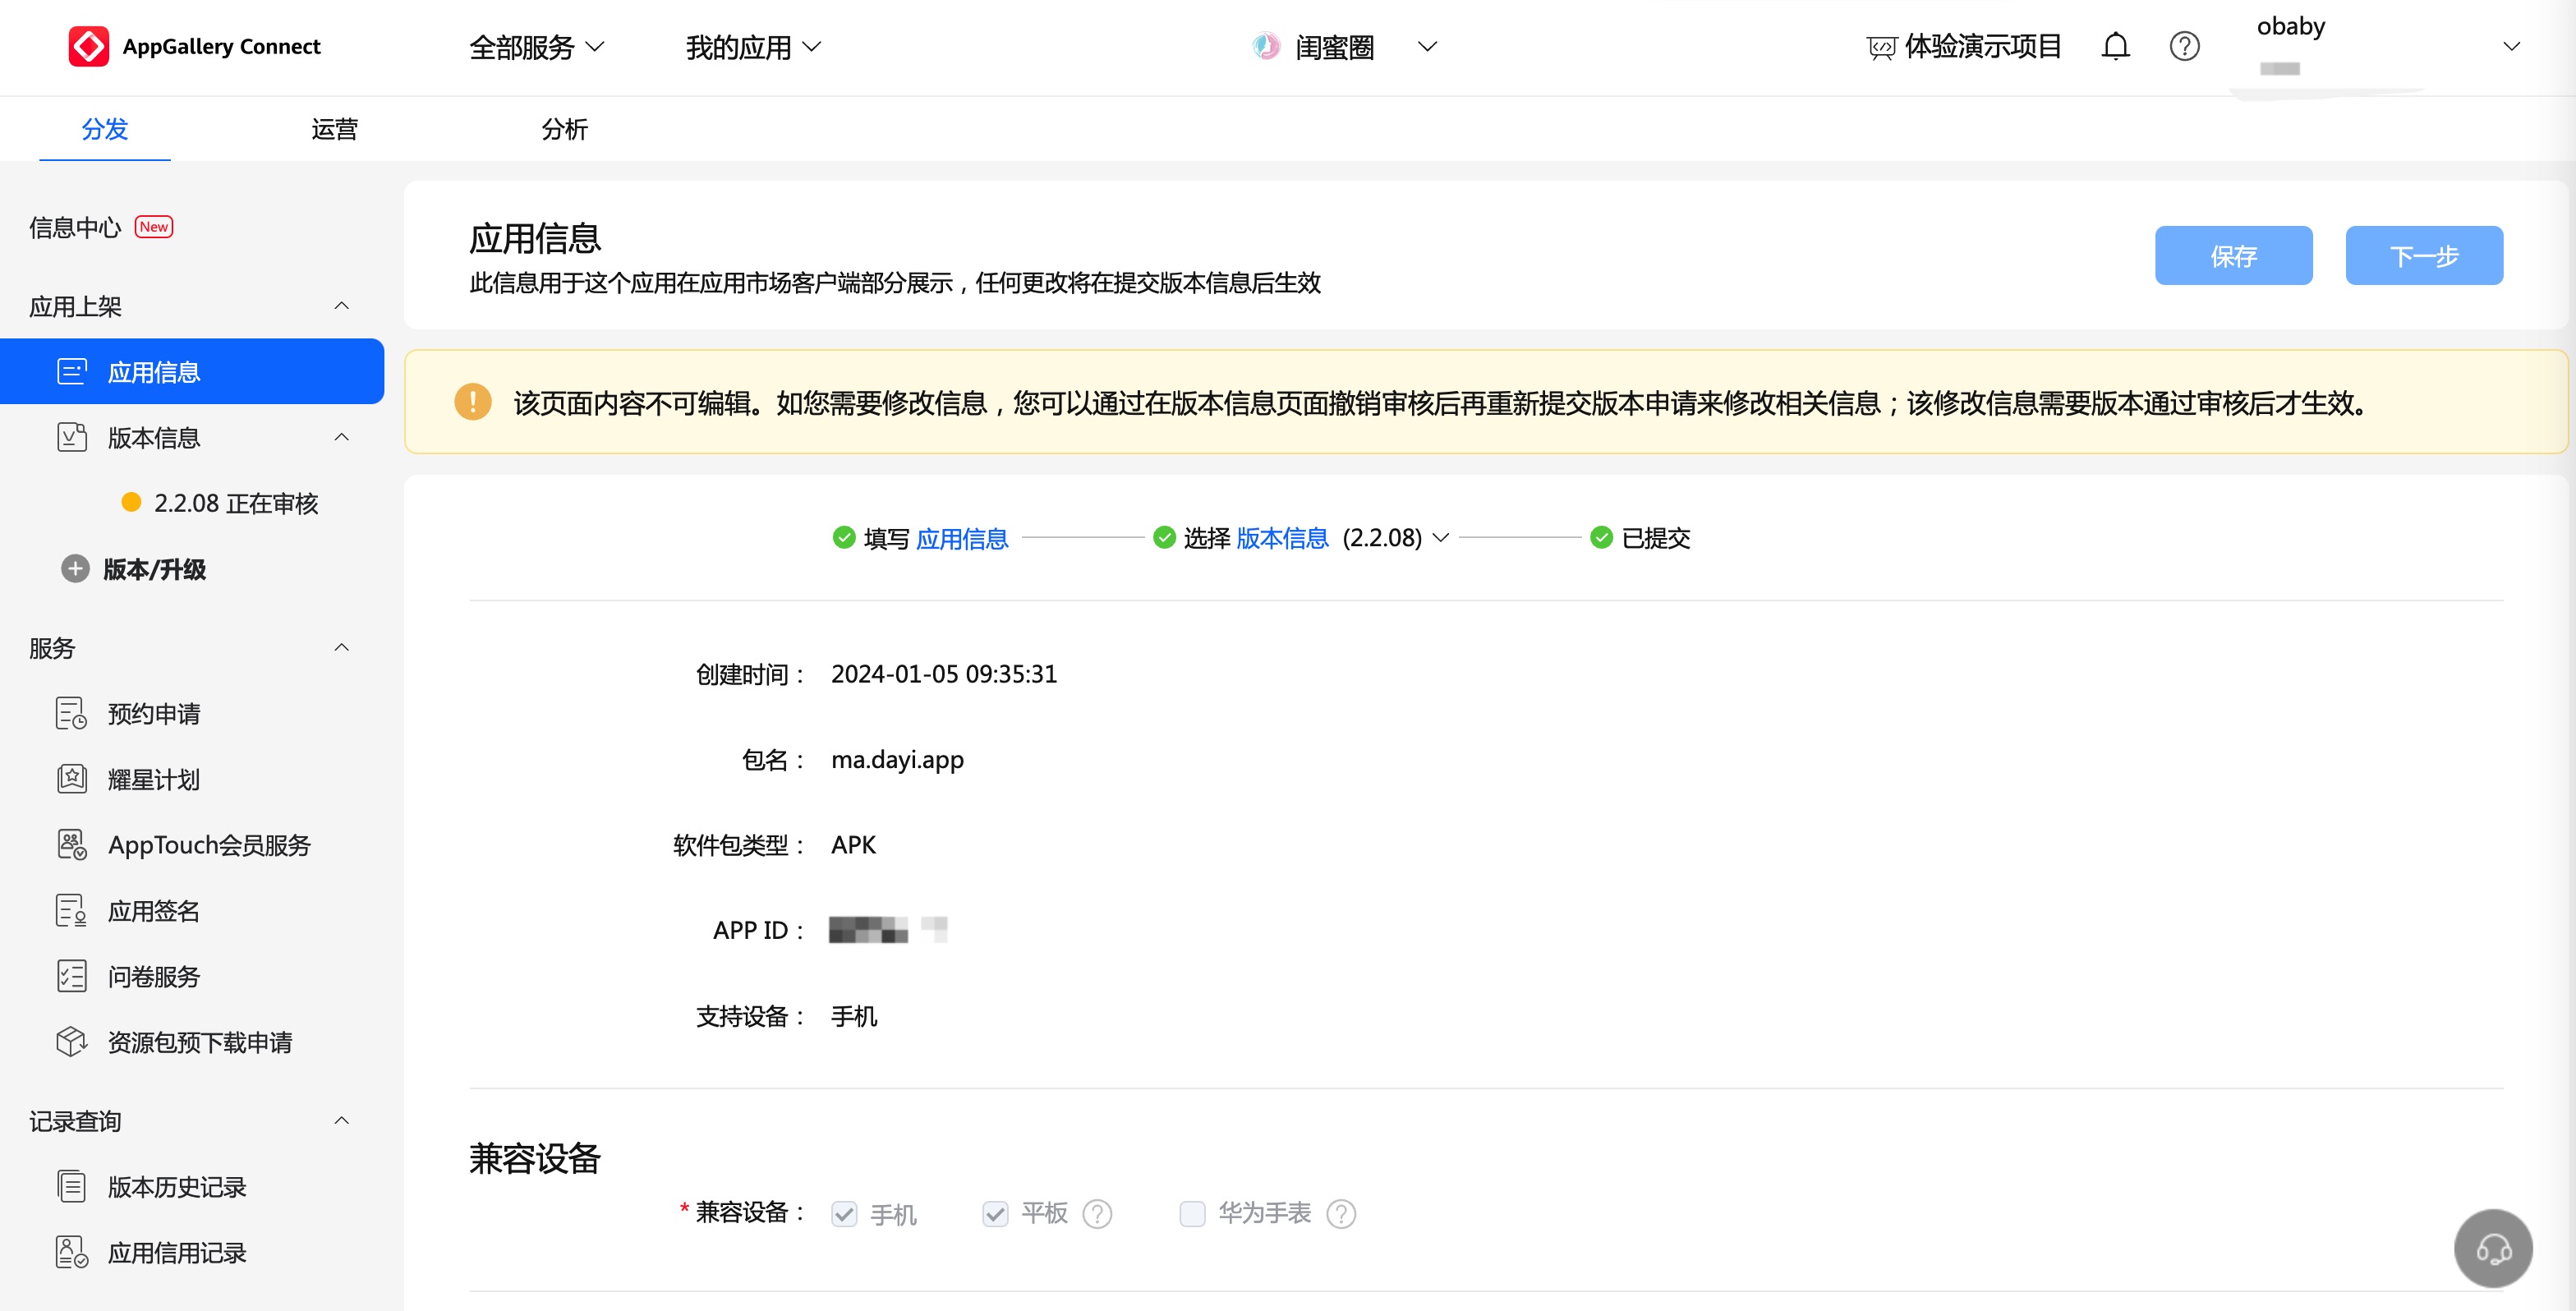
Task: Click the customer service headset icon
Action: pos(2492,1248)
